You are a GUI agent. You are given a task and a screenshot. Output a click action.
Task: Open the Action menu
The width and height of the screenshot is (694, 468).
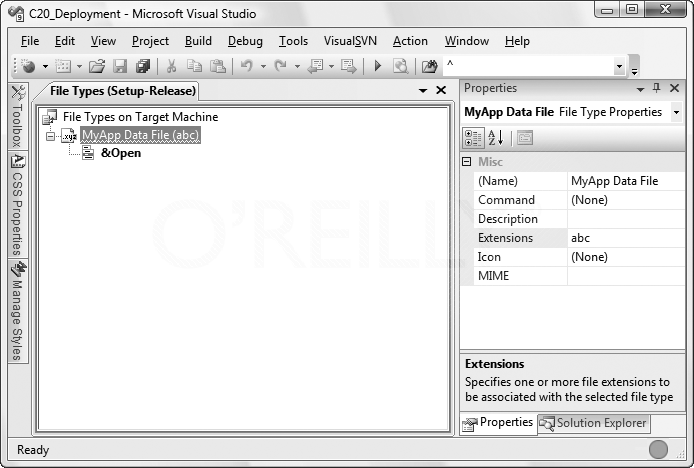410,41
